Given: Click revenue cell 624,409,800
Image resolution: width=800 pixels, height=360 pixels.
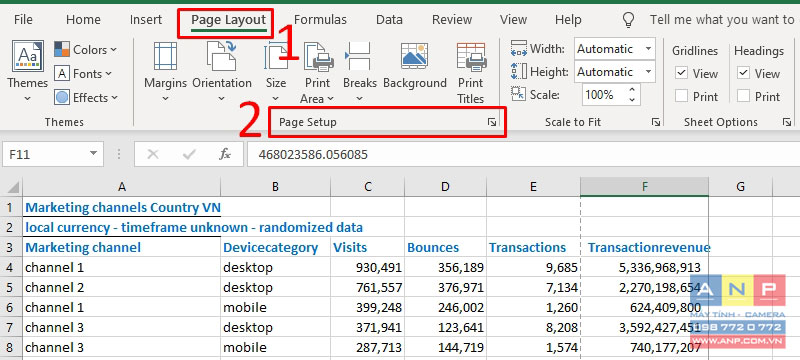Looking at the screenshot, I should tap(644, 307).
